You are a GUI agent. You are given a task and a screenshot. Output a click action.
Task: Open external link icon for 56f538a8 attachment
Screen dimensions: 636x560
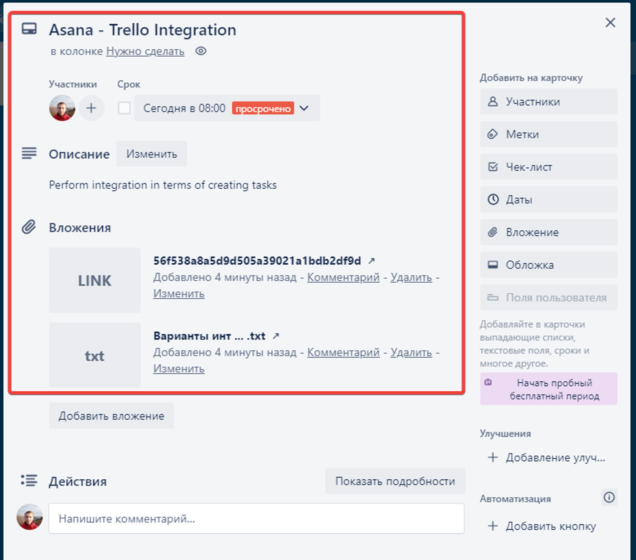coord(372,260)
